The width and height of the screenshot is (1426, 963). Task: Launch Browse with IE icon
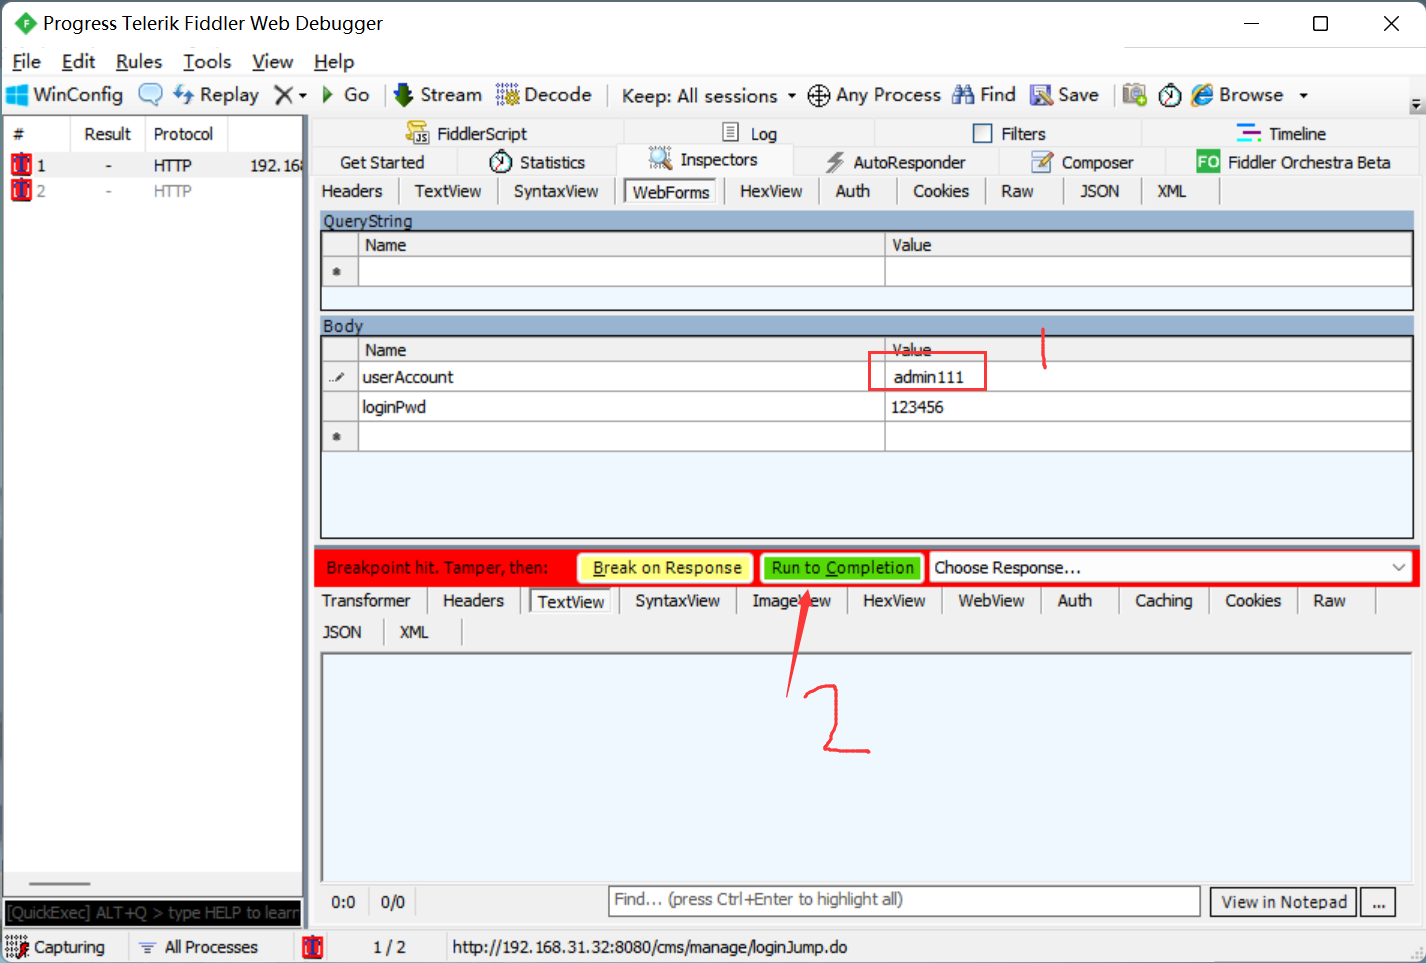click(1237, 95)
